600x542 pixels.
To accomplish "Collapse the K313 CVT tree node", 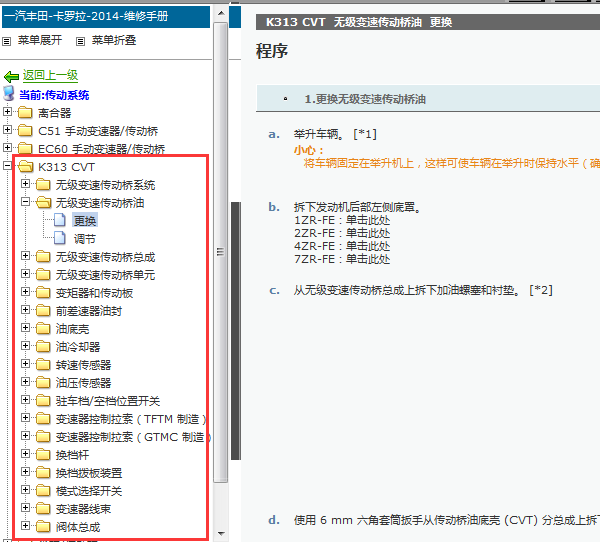I will (7, 165).
